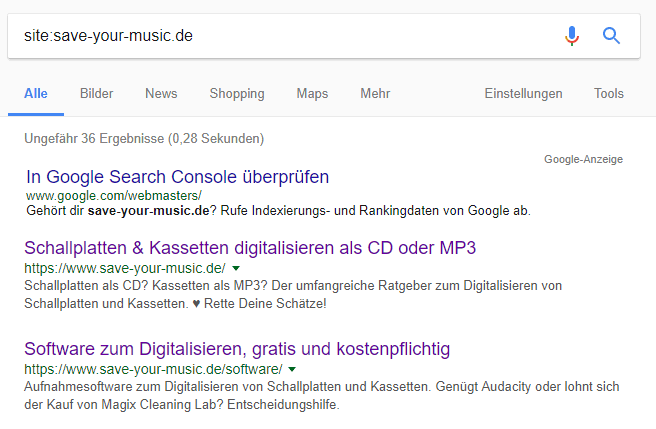Show the search Tools options
The image size is (656, 429).
click(609, 93)
